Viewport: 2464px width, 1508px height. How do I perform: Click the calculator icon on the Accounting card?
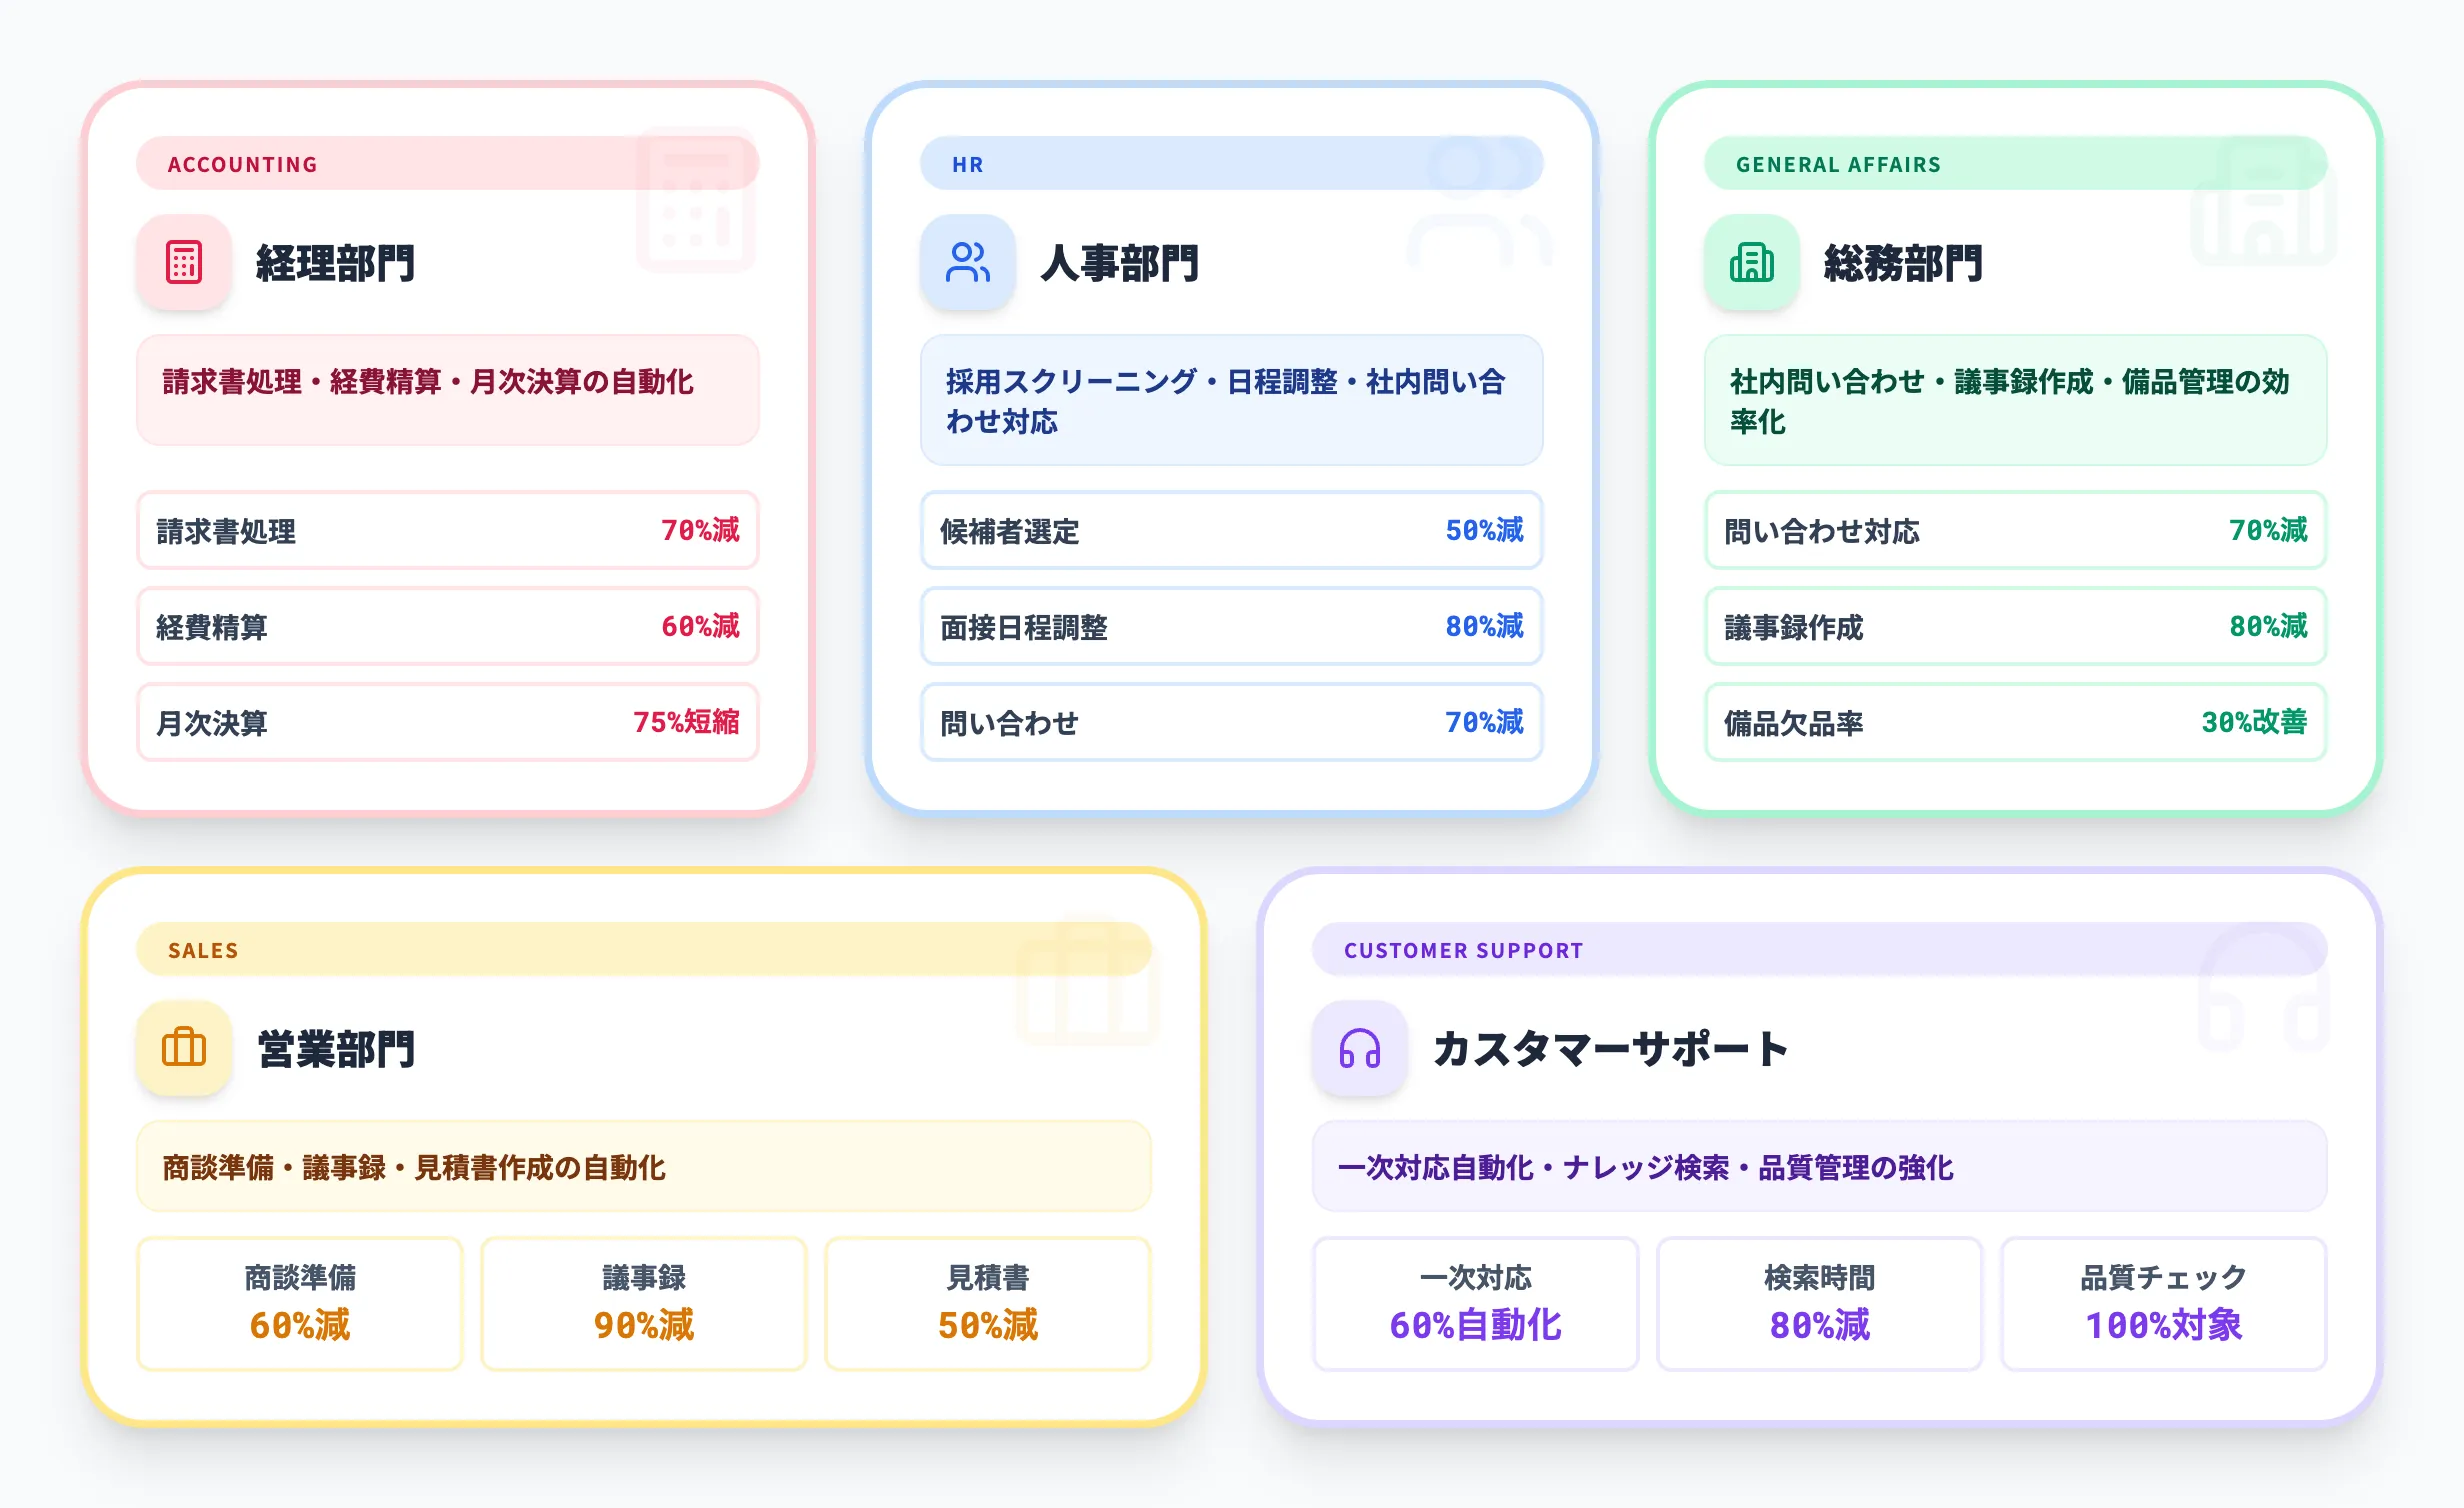(184, 264)
